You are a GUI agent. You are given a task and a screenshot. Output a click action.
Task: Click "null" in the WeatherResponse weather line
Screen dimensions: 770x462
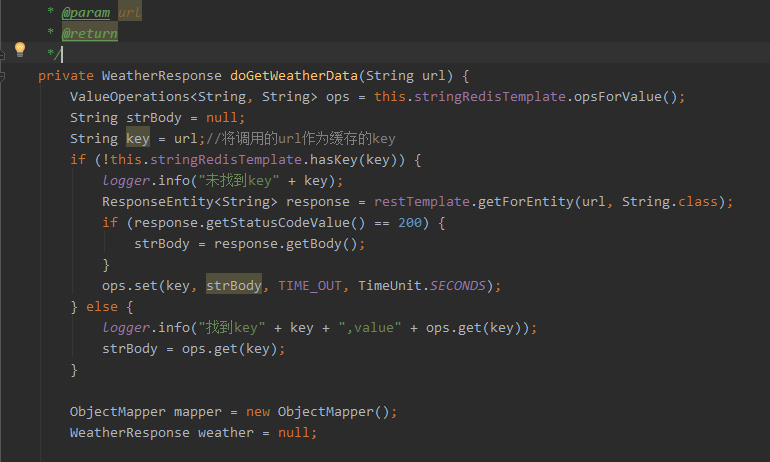[294, 433]
